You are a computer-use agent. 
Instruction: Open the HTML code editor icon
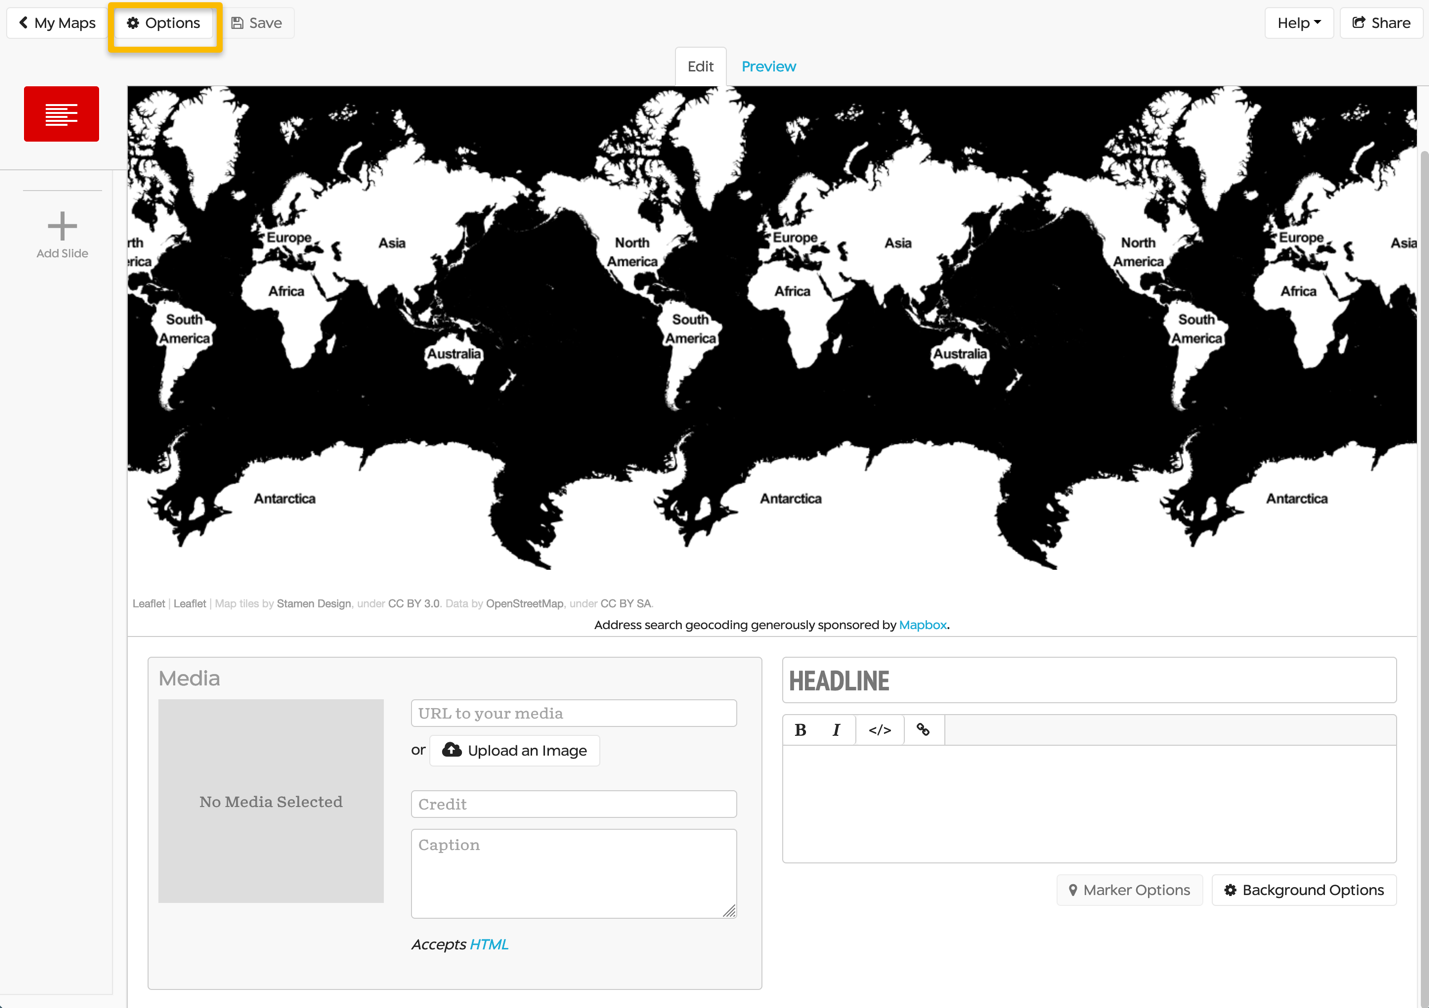point(879,729)
